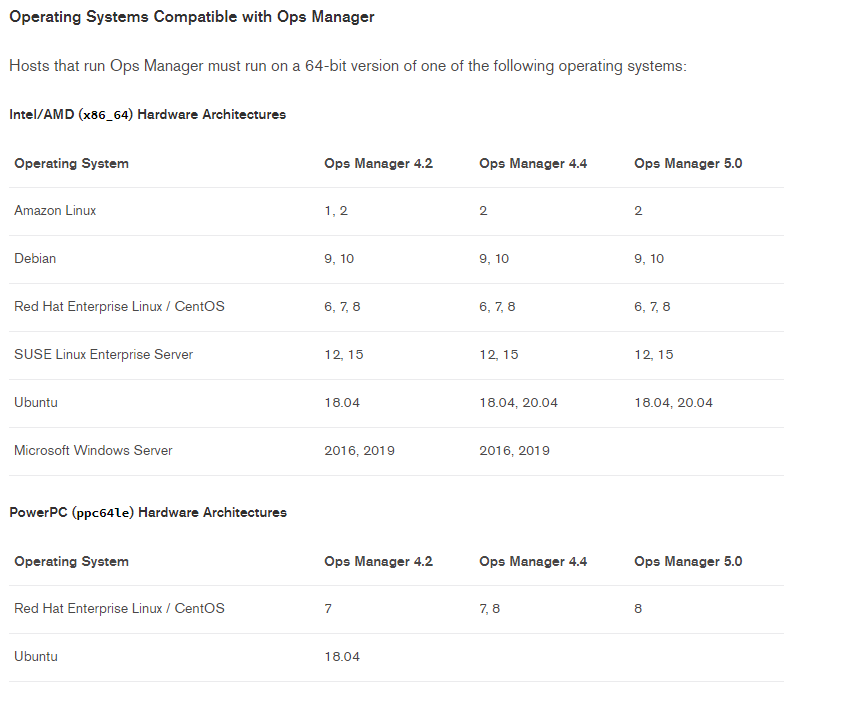Screen dimensions: 842x704
Task: Click Red Hat Enterprise Linux row in PowerPC table
Action: coord(119,609)
